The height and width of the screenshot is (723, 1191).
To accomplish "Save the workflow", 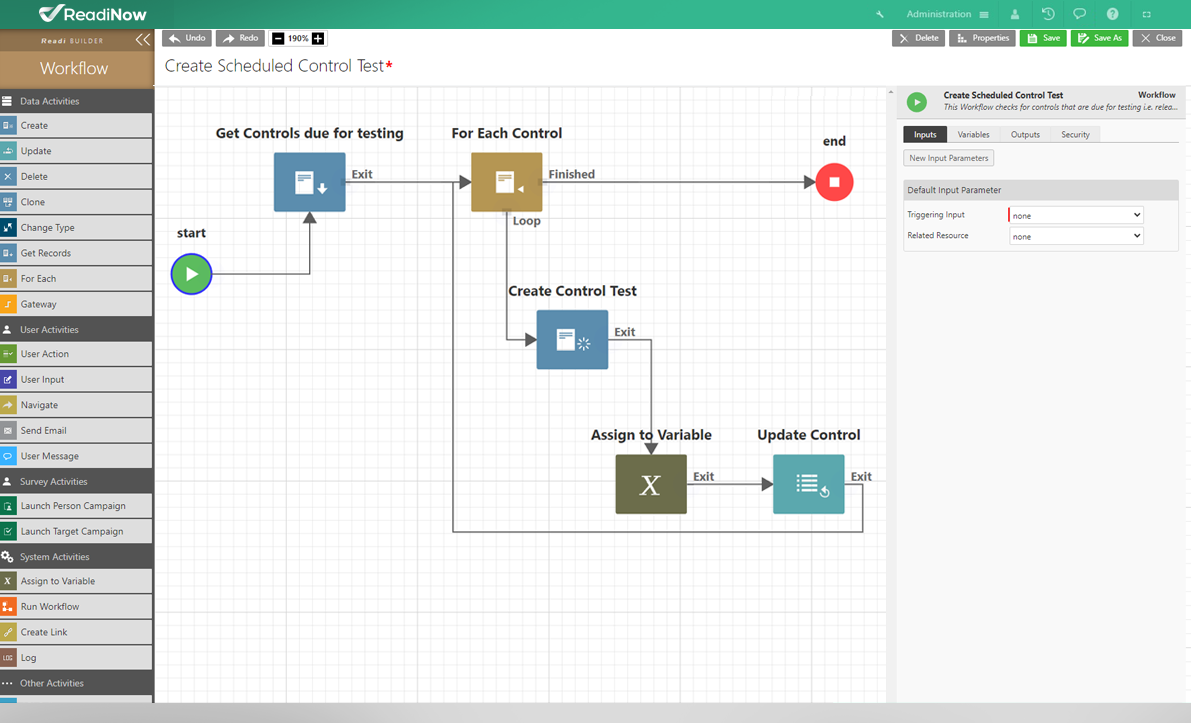I will [1043, 38].
